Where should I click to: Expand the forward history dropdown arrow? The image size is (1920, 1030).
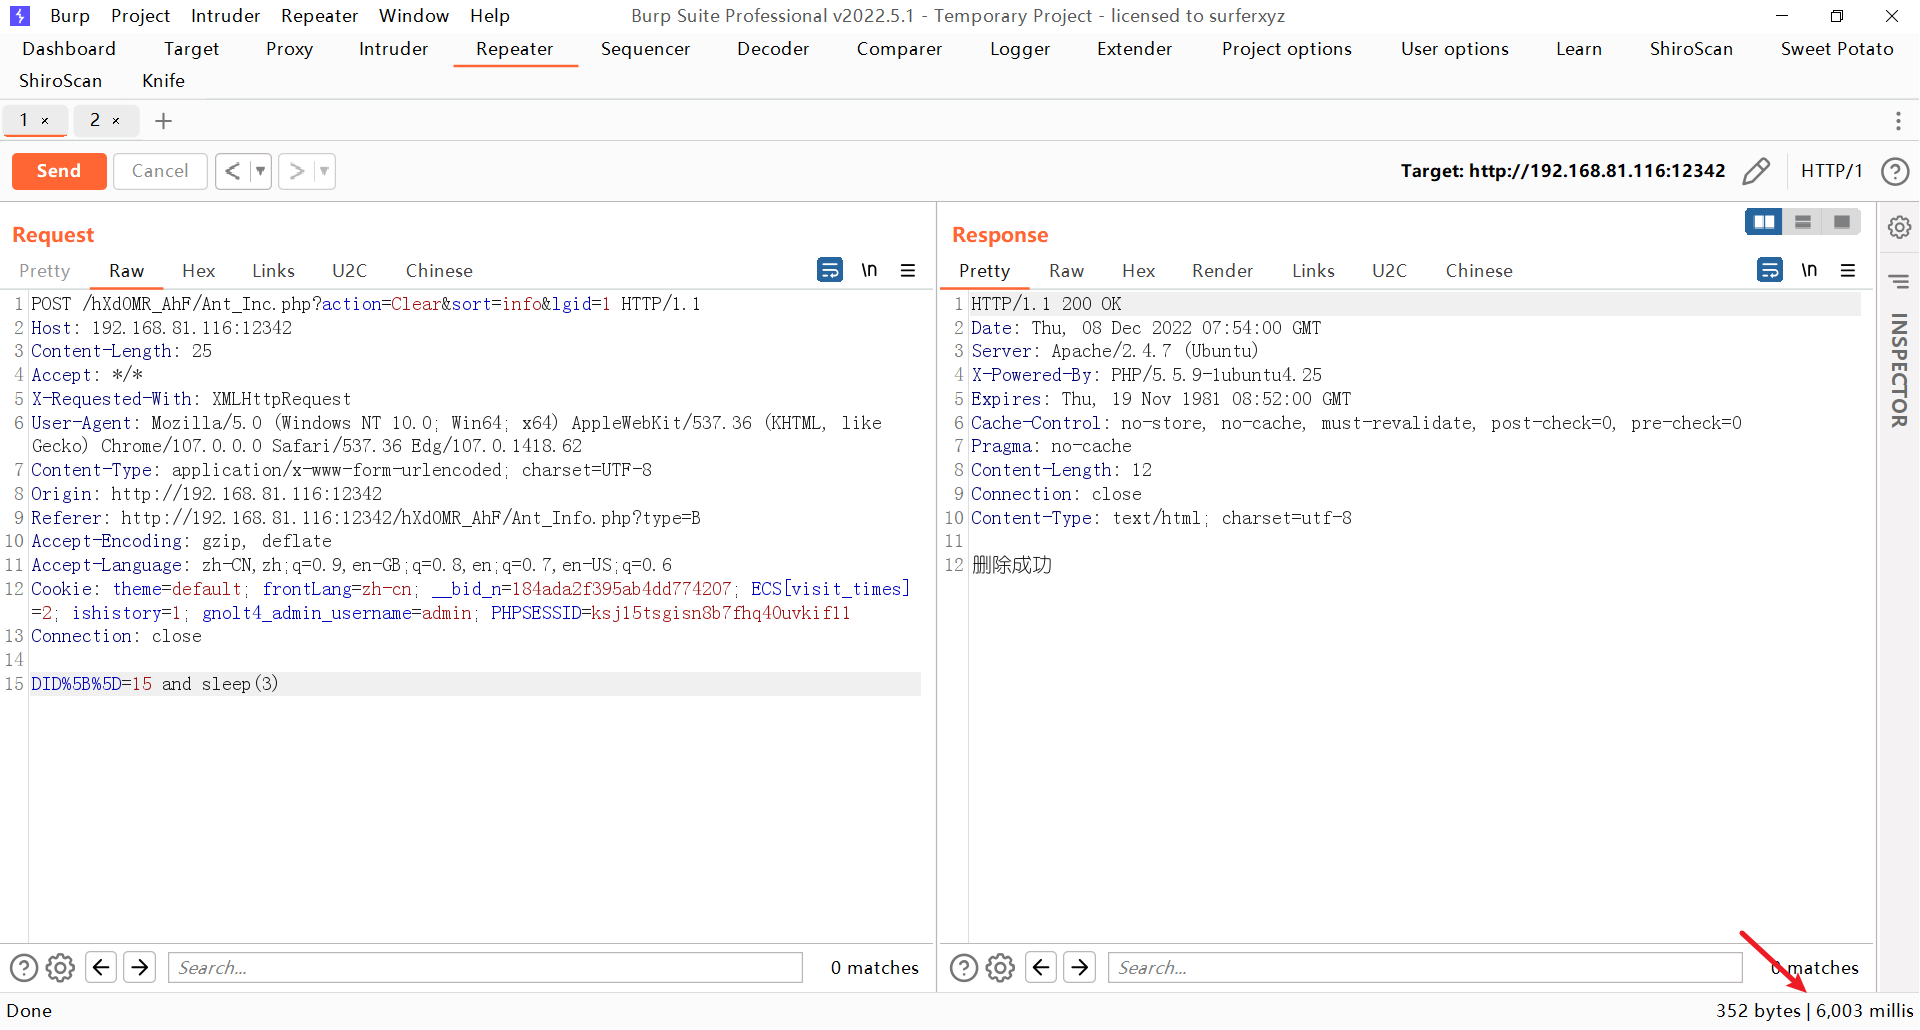click(324, 171)
